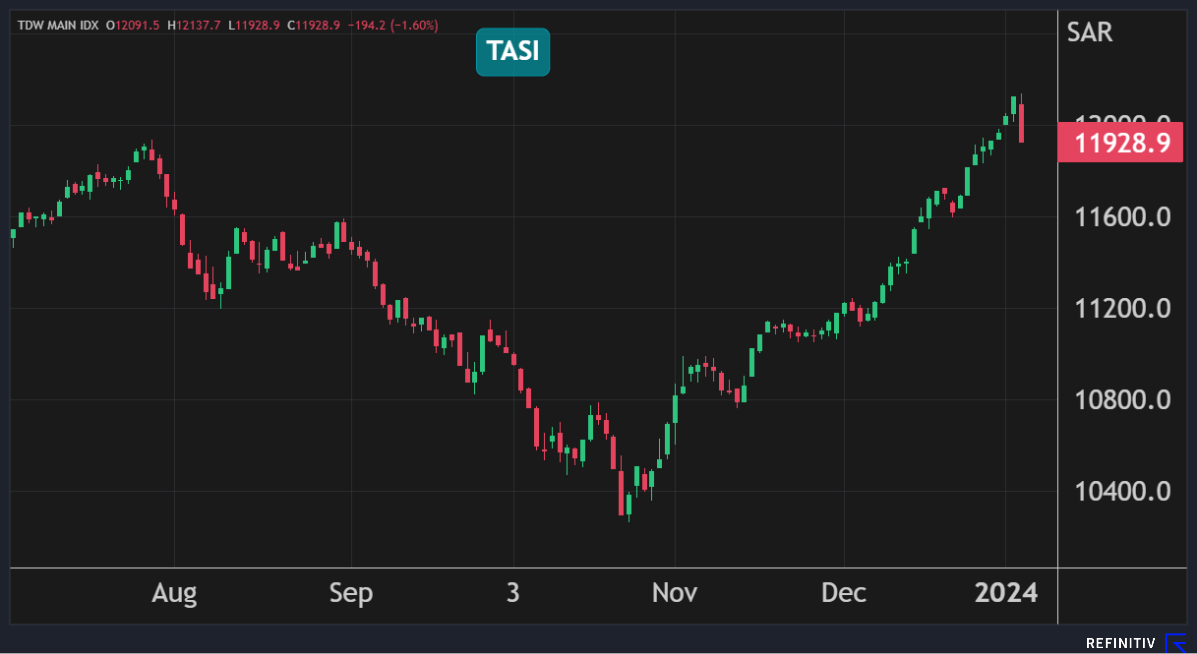This screenshot has height=654, width=1197.
Task: Click the Aug label on time axis
Action: pyautogui.click(x=174, y=593)
